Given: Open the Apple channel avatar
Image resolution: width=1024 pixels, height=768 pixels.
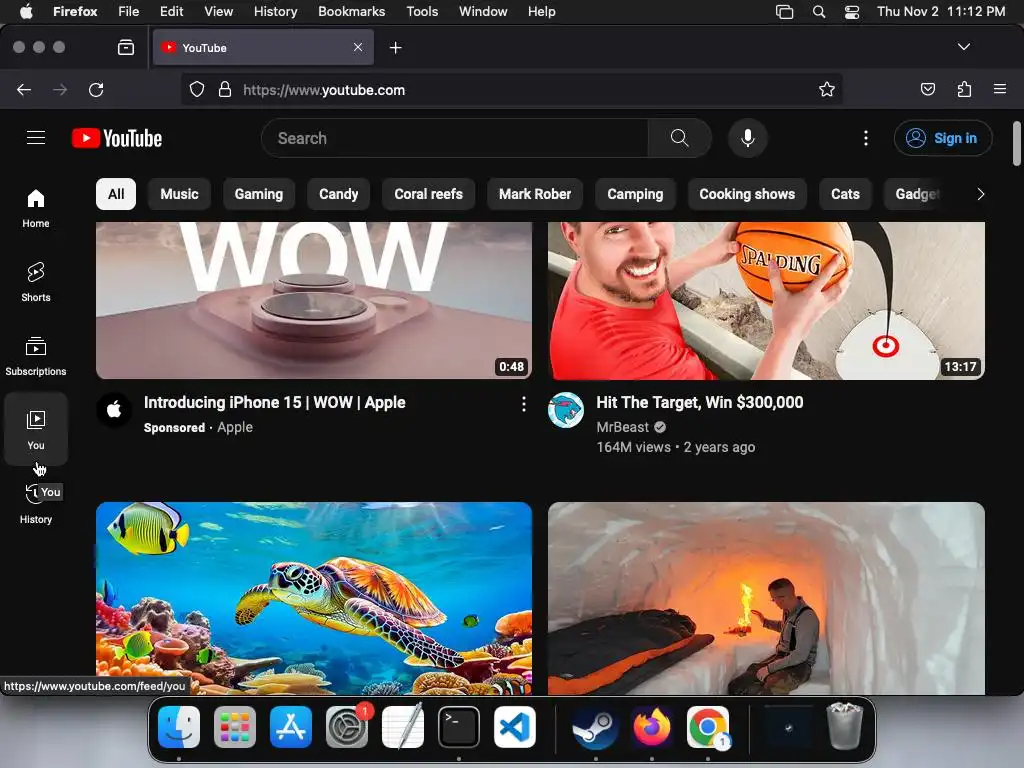Looking at the screenshot, I should (114, 409).
